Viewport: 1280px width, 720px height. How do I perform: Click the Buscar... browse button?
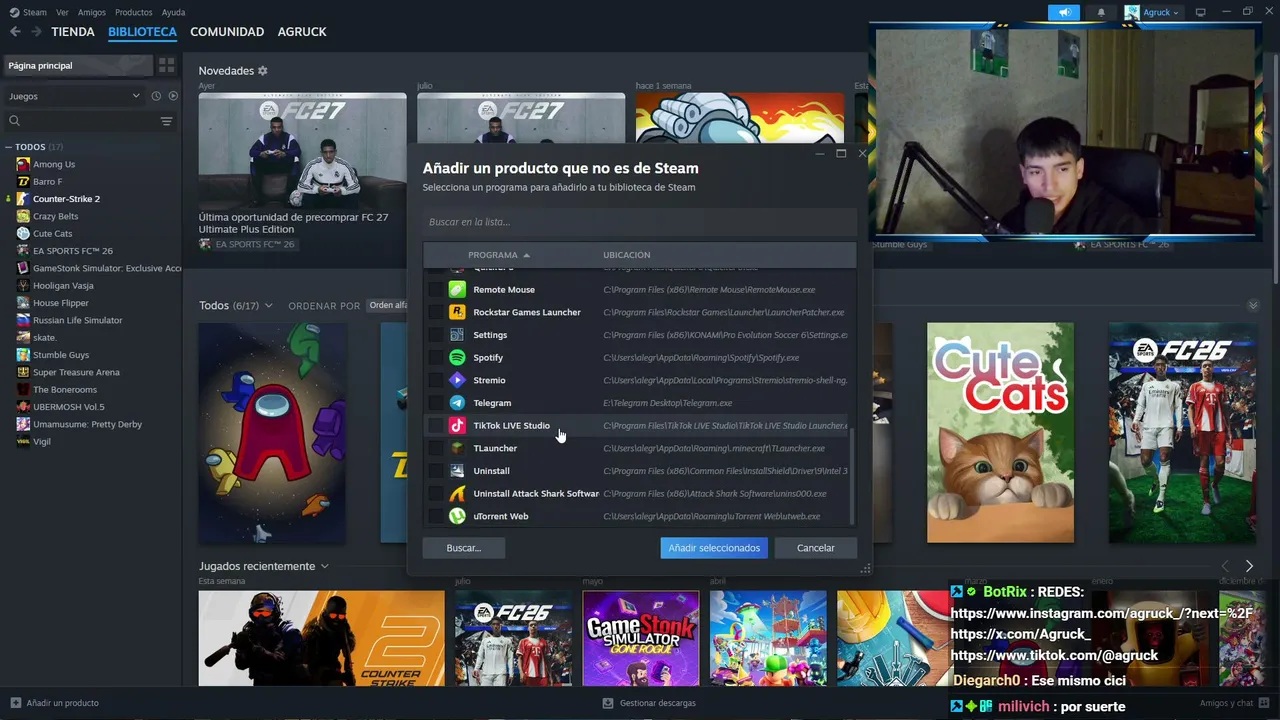pos(463,548)
